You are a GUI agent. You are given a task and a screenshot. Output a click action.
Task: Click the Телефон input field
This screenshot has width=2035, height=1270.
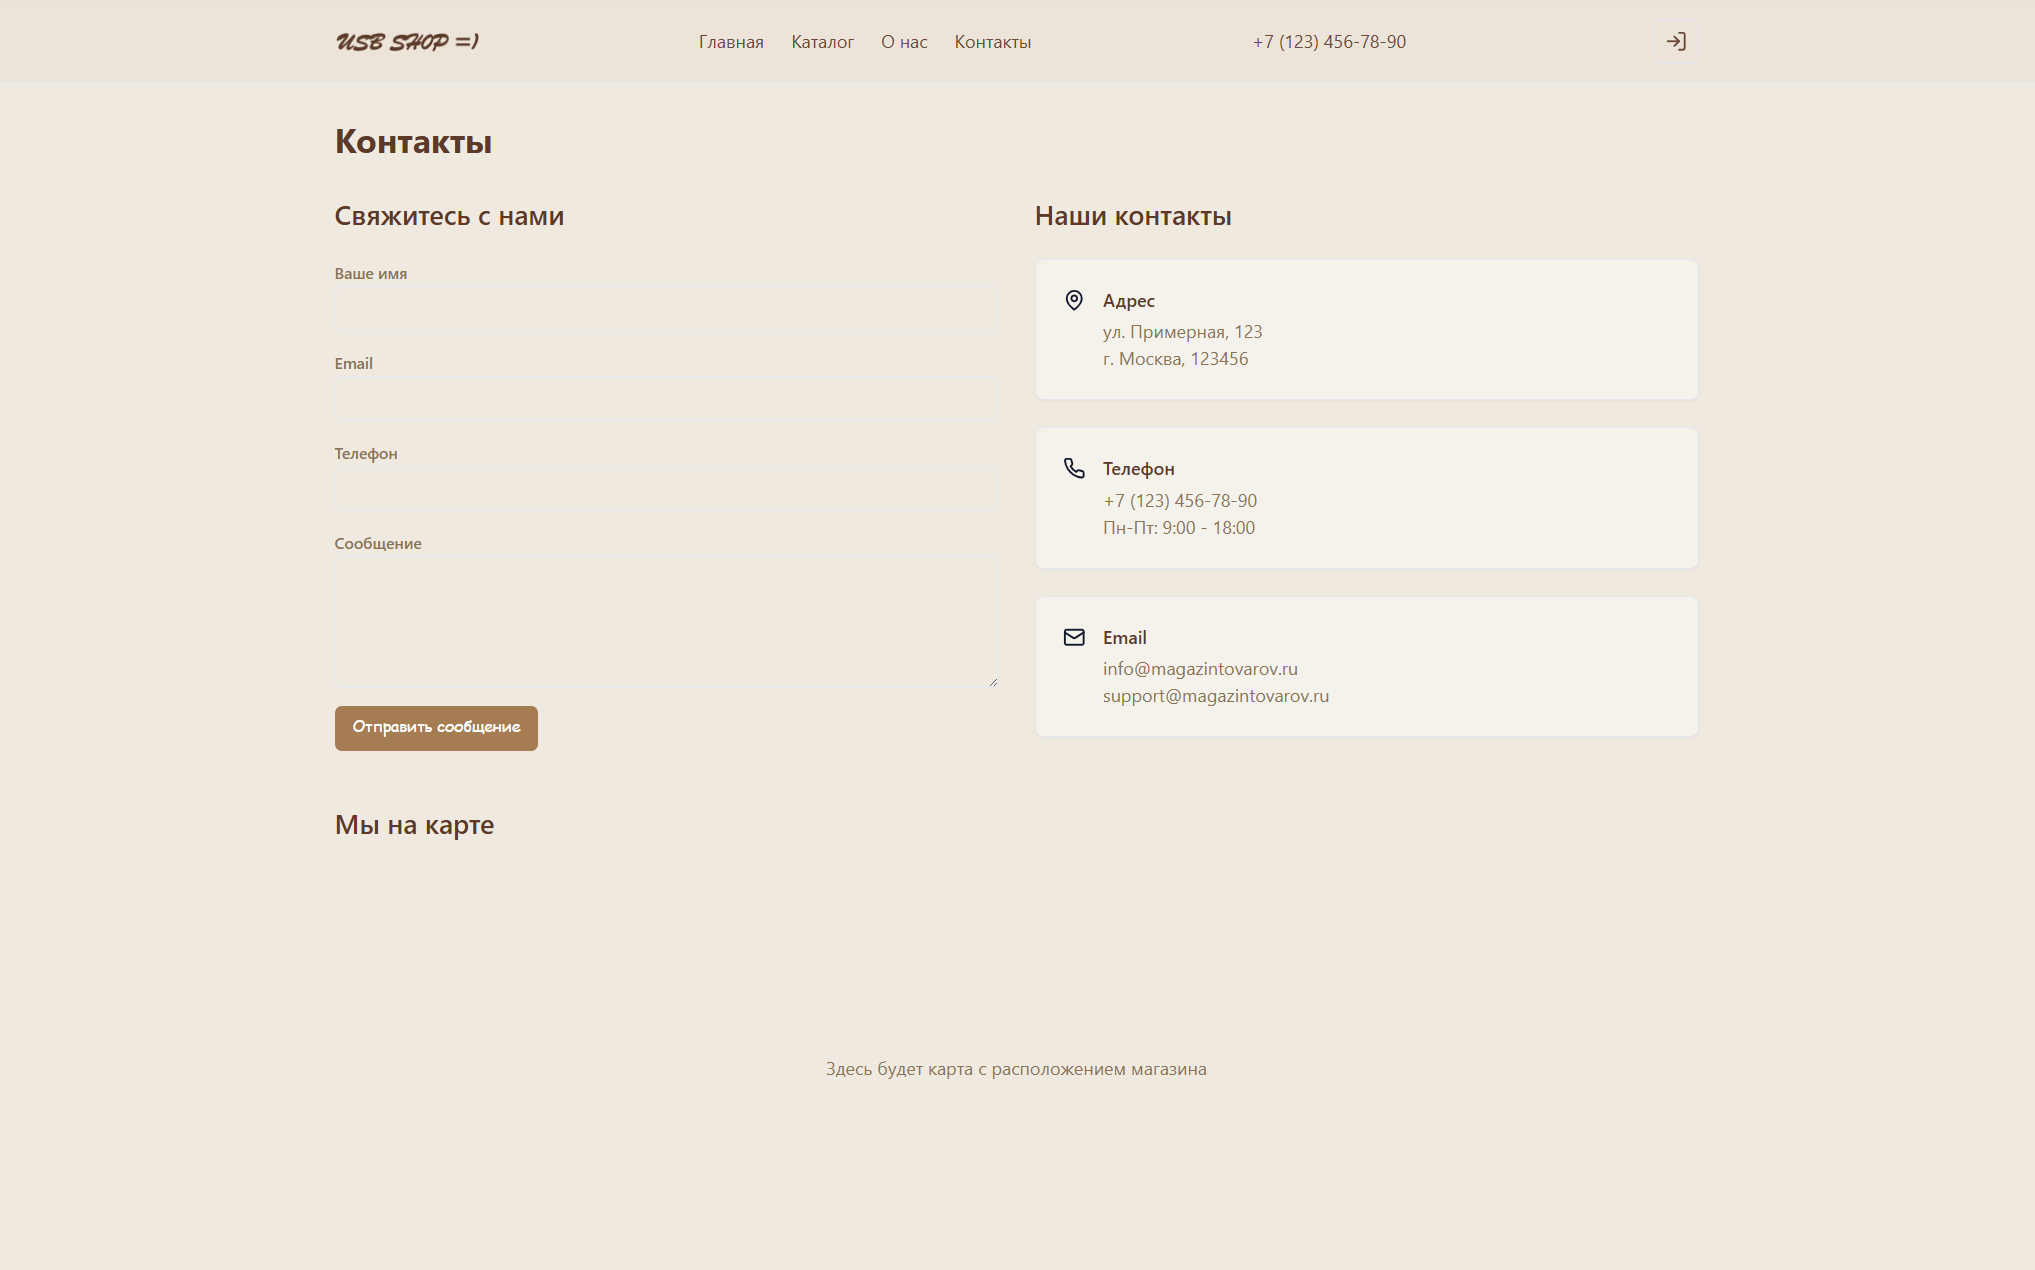coord(665,487)
